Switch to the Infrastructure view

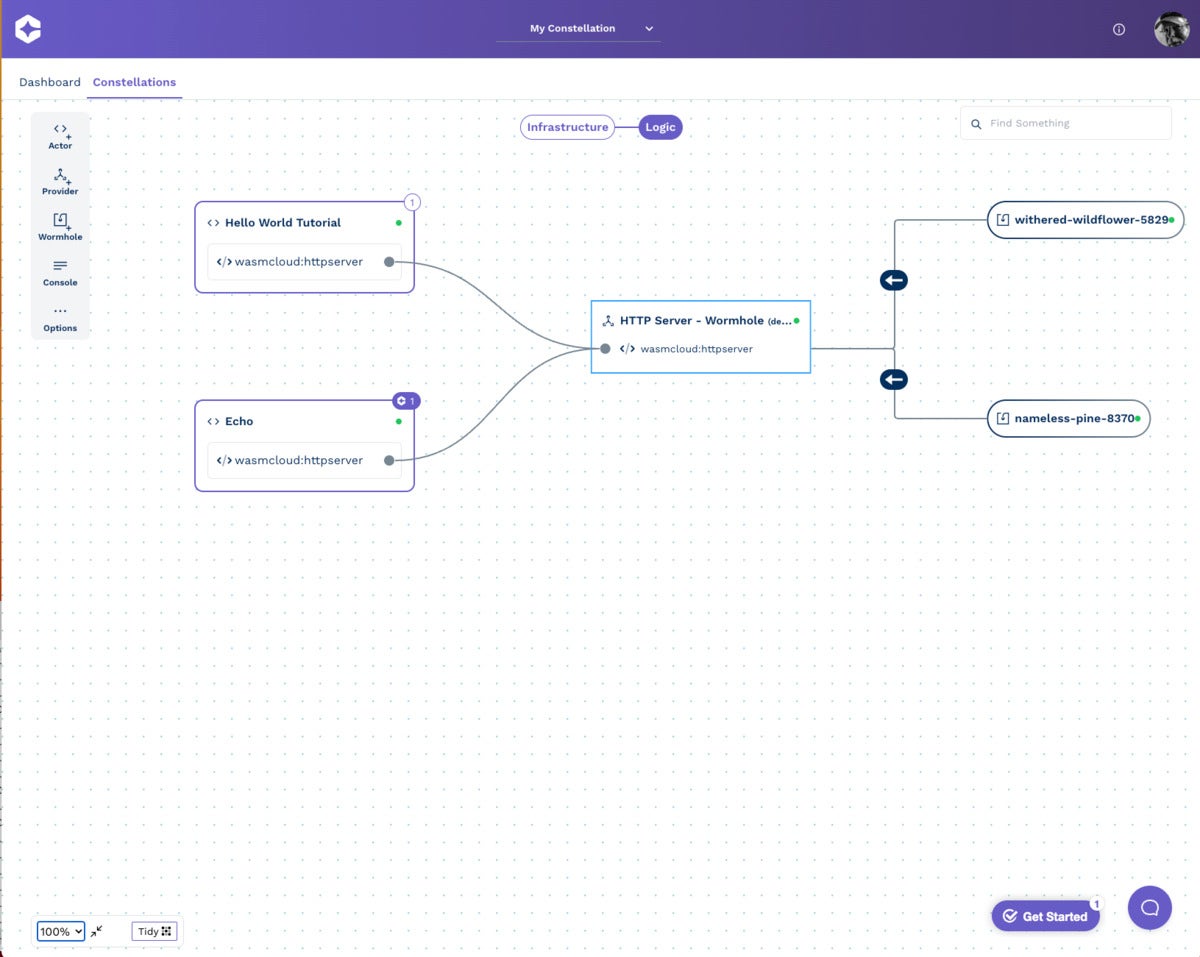click(x=567, y=127)
